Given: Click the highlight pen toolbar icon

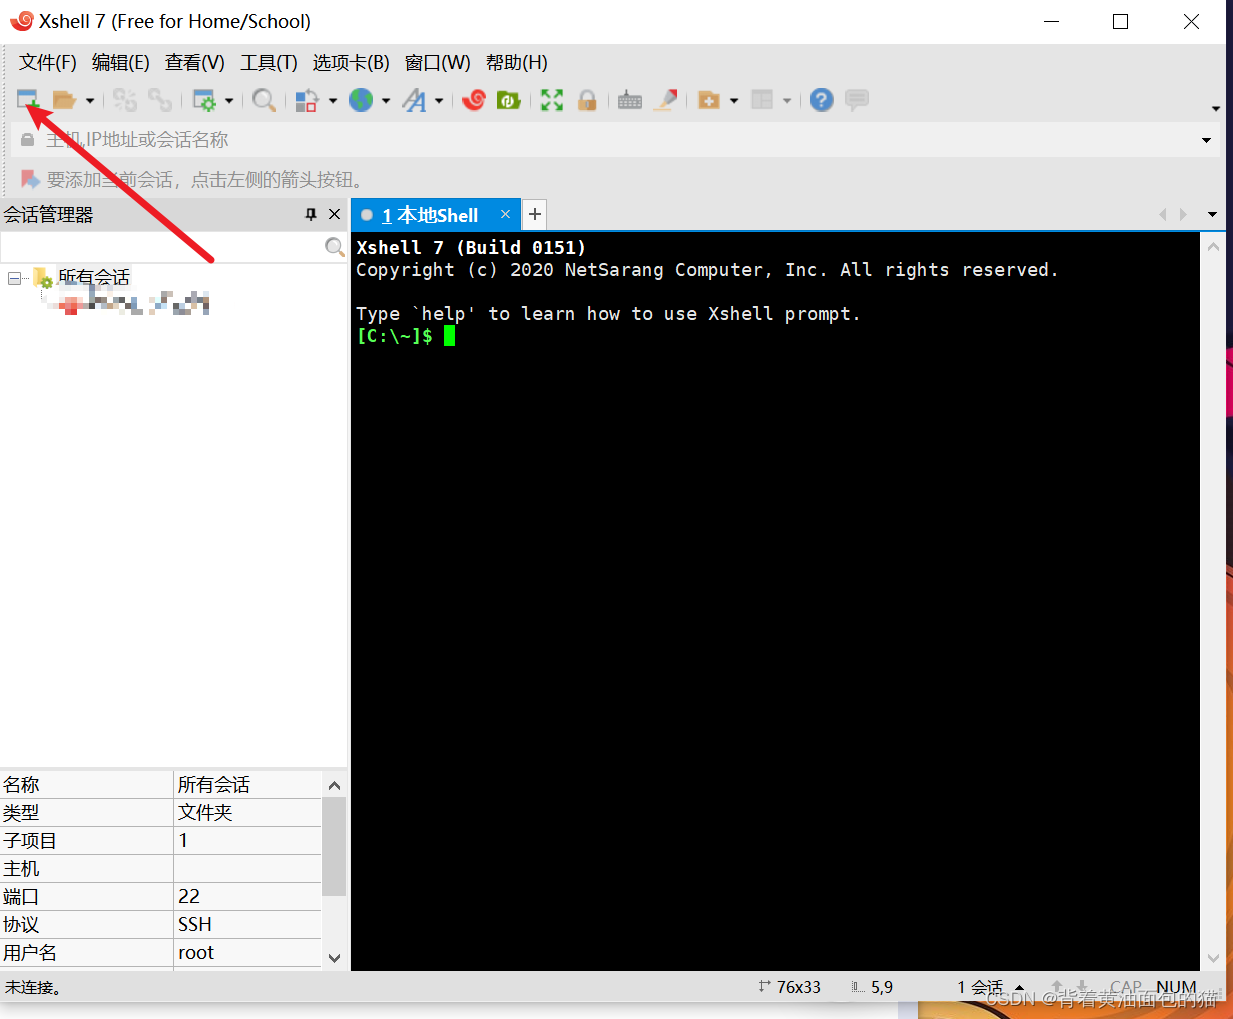Looking at the screenshot, I should [x=666, y=100].
